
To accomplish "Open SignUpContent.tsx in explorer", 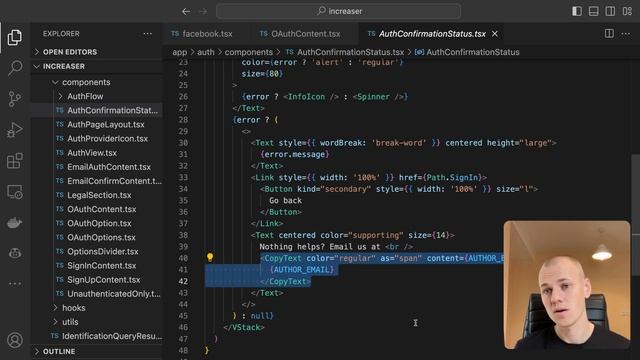I will (97, 280).
